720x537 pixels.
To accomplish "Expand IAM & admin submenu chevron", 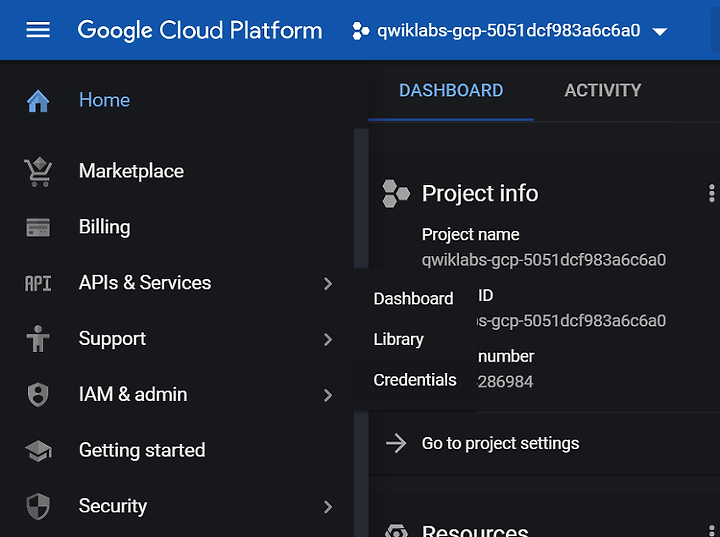I will [327, 396].
